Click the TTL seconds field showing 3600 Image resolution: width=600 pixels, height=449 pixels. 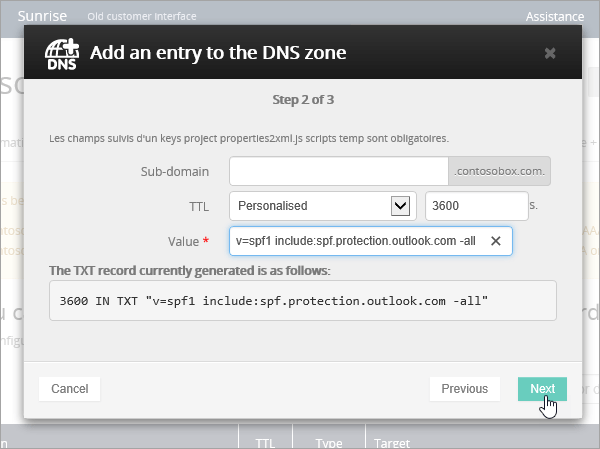[x=473, y=206]
